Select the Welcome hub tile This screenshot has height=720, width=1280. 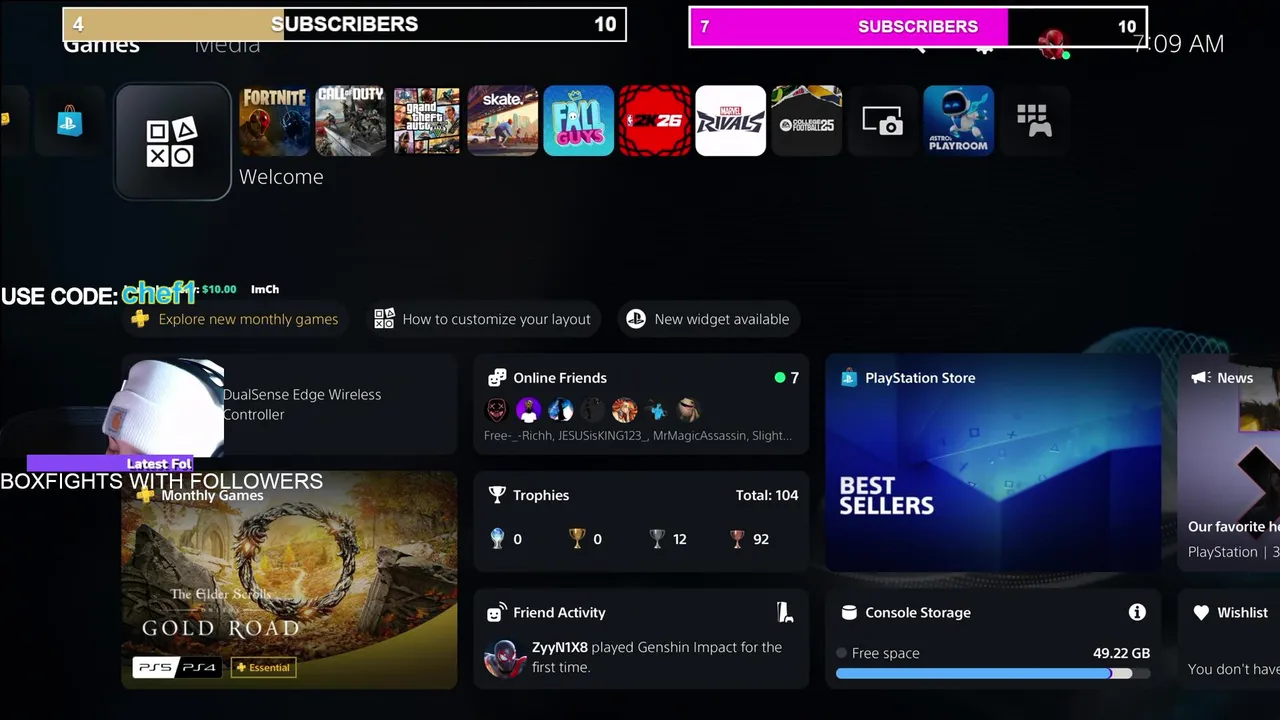pos(172,141)
